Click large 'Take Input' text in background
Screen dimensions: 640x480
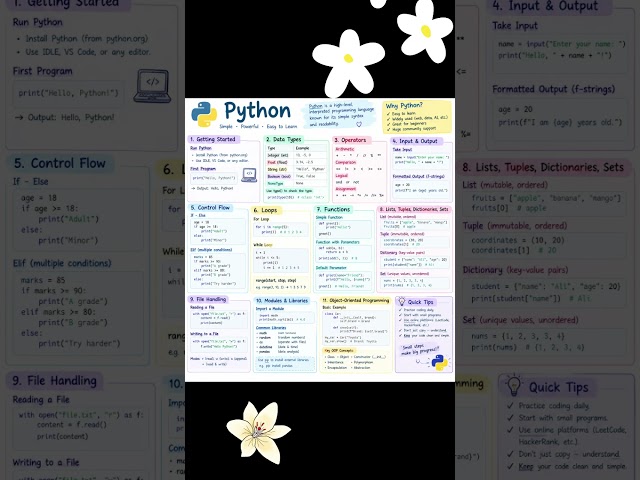coord(515,26)
